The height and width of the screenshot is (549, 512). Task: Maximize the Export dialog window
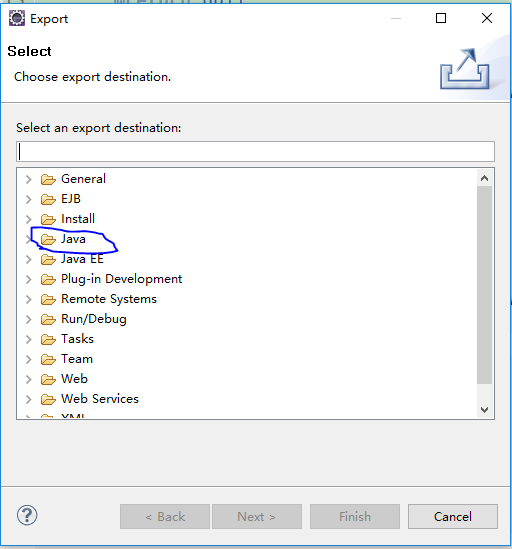441,18
